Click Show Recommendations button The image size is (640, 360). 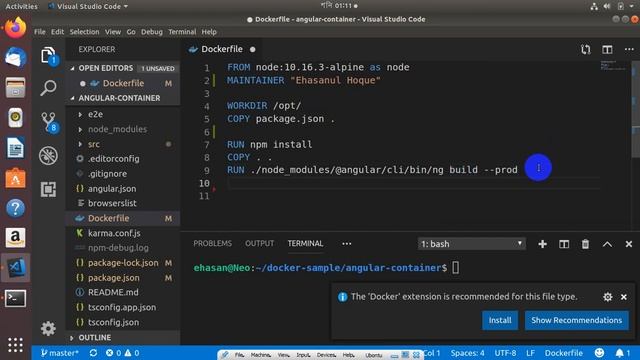(577, 320)
